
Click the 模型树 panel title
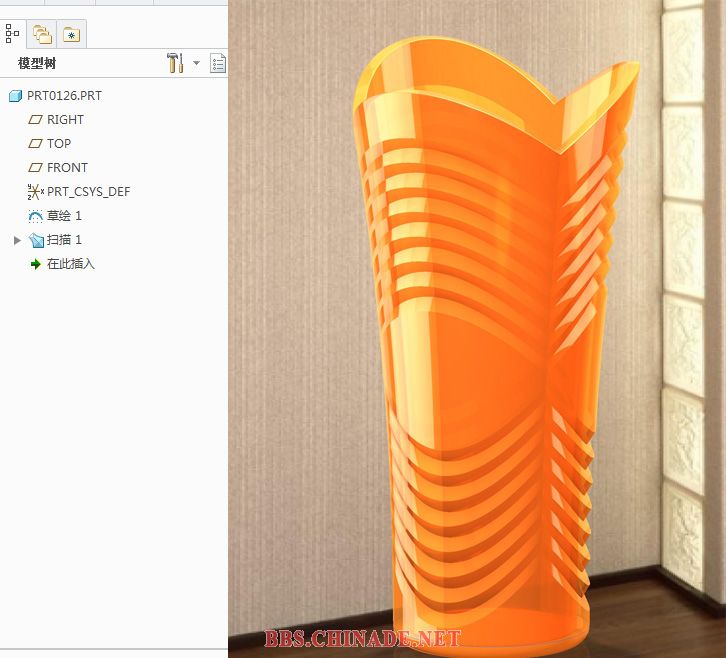tap(37, 63)
